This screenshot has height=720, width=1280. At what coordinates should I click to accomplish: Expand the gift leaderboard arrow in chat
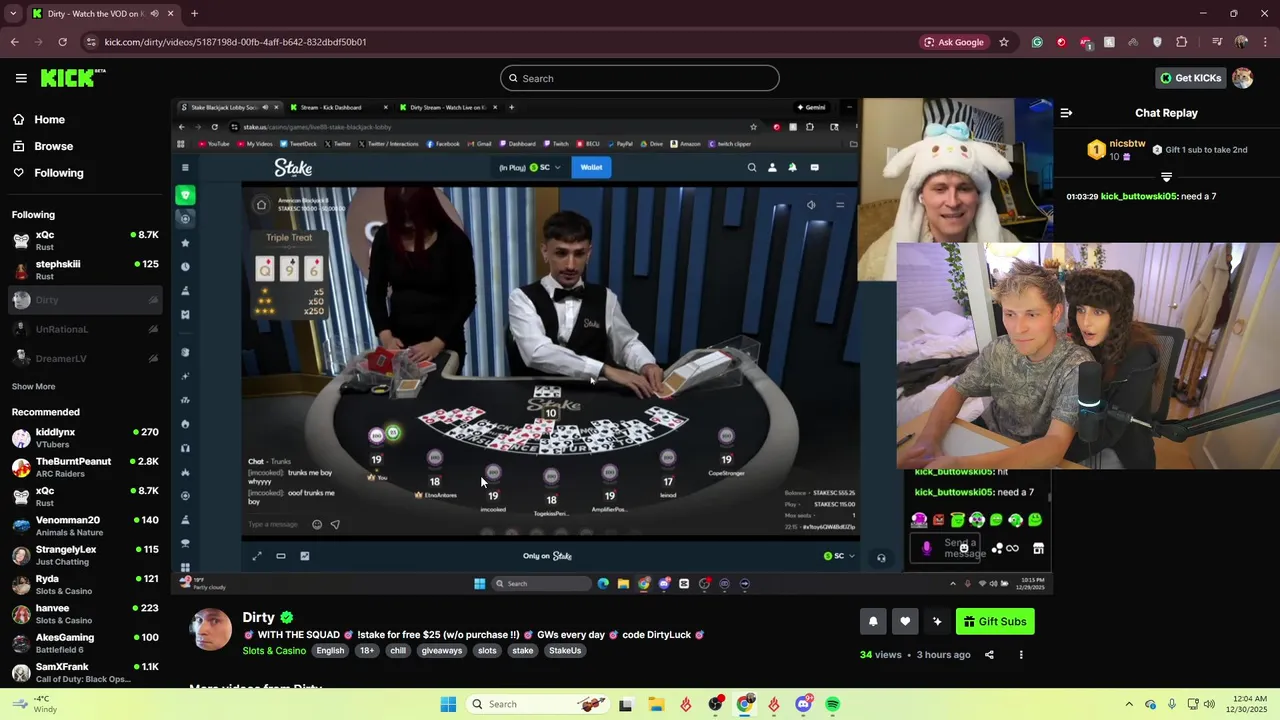pos(1166,177)
